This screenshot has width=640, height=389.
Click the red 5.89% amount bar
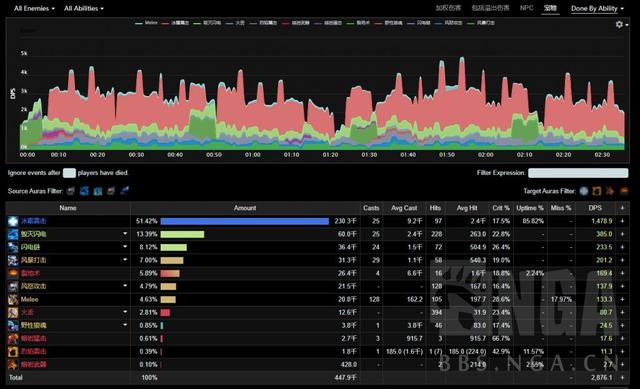[170, 273]
